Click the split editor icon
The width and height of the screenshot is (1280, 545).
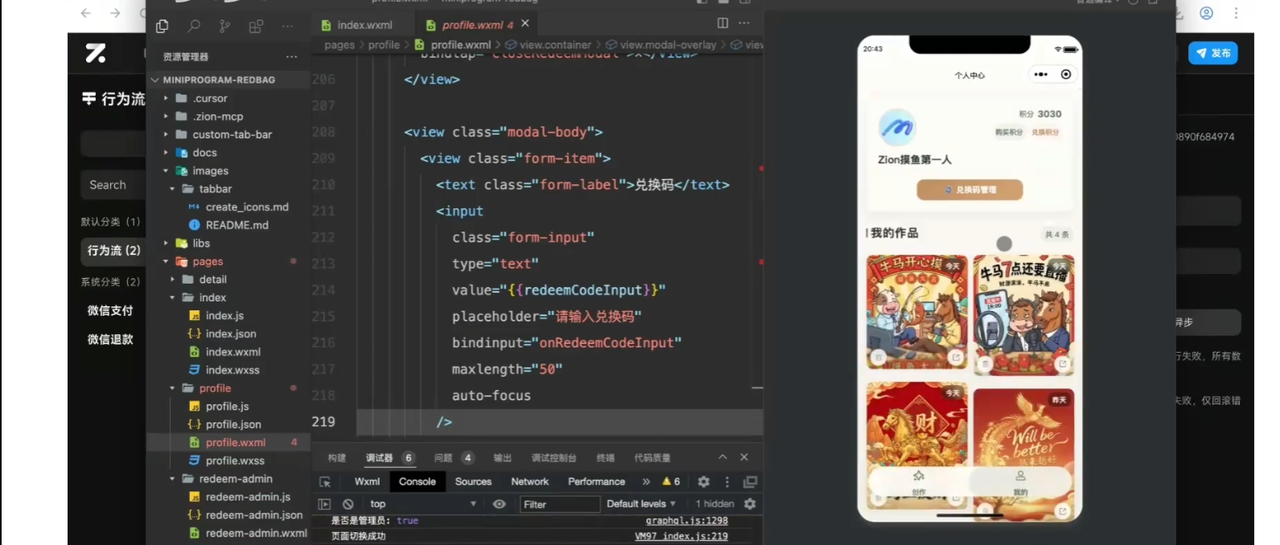tap(722, 23)
